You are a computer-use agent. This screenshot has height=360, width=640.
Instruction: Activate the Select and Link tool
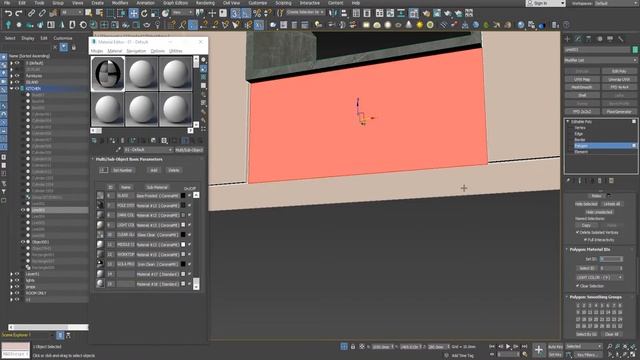[x=31, y=13]
